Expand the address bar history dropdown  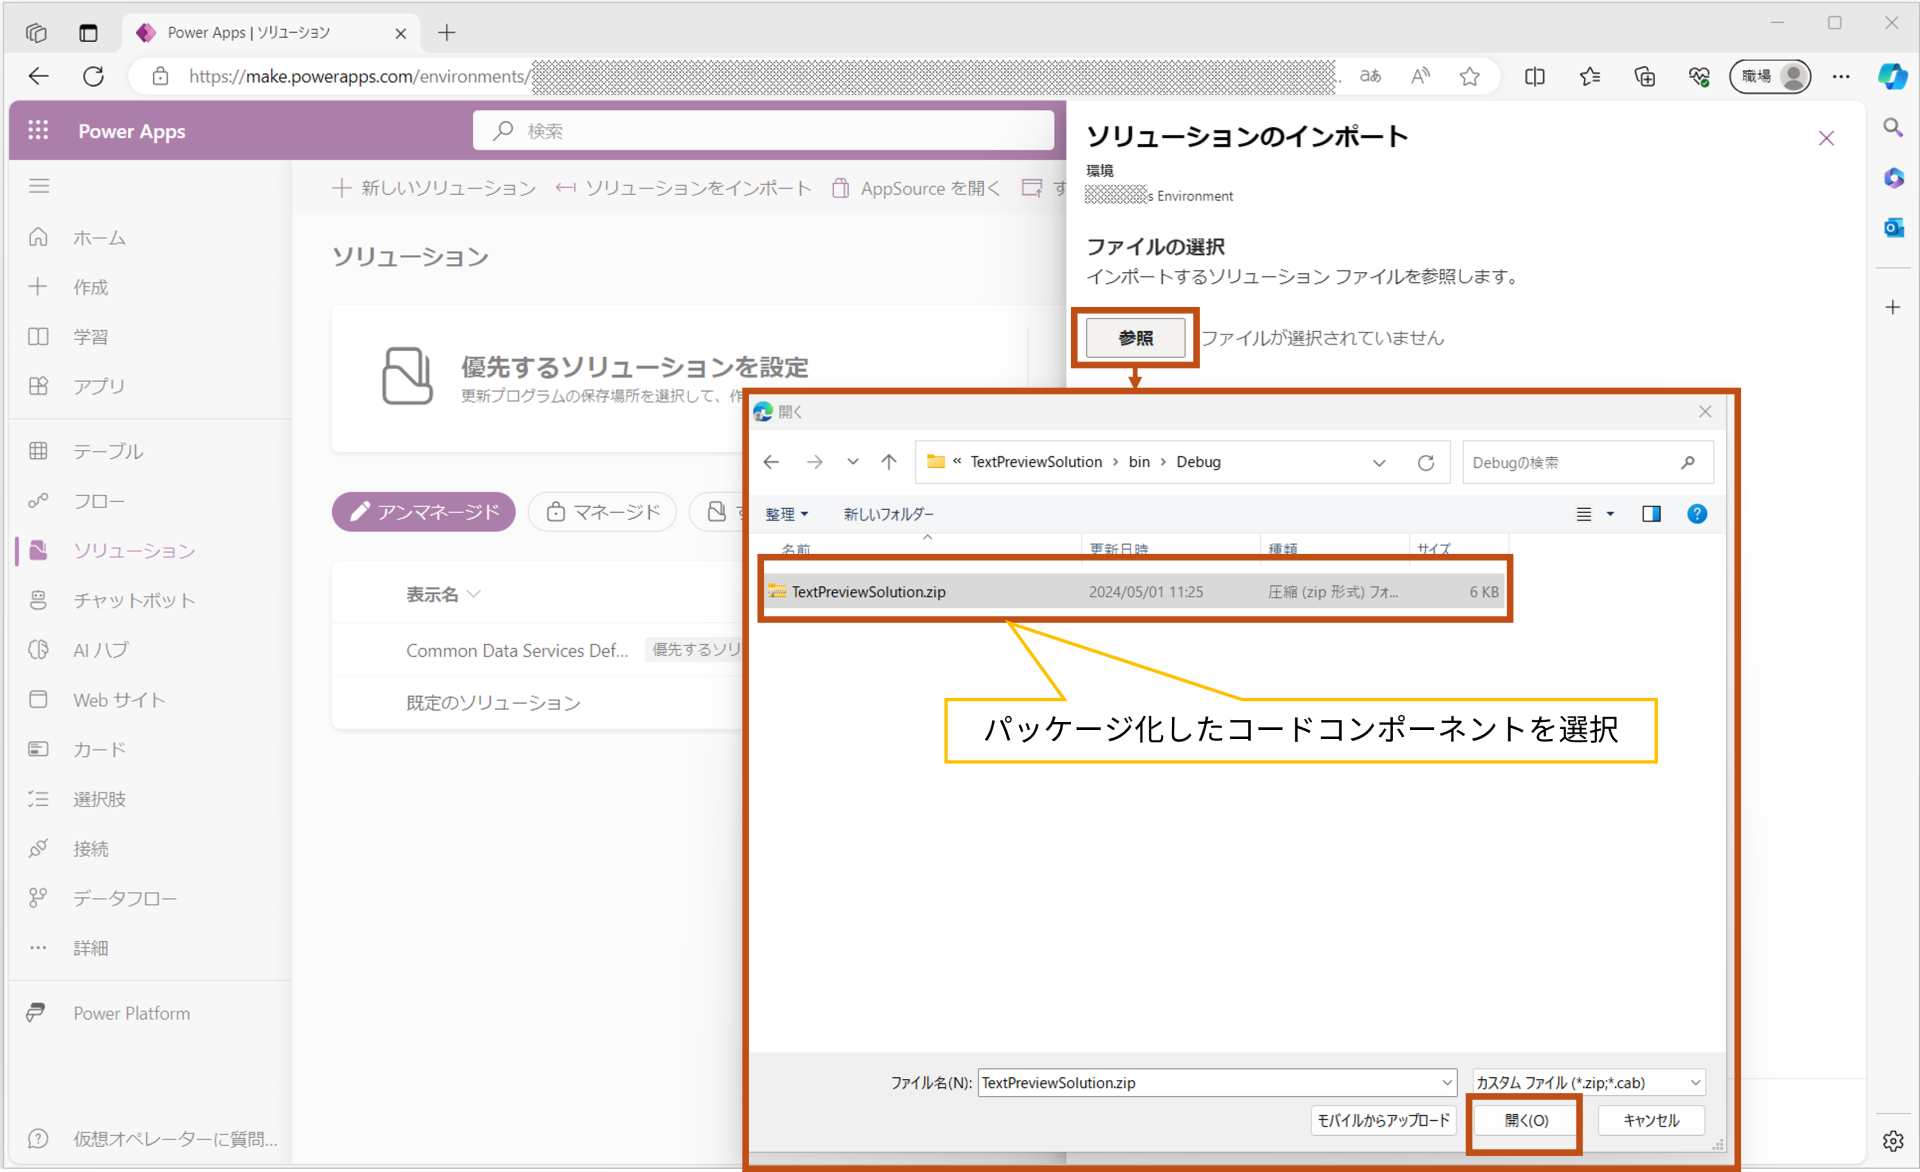[1379, 463]
